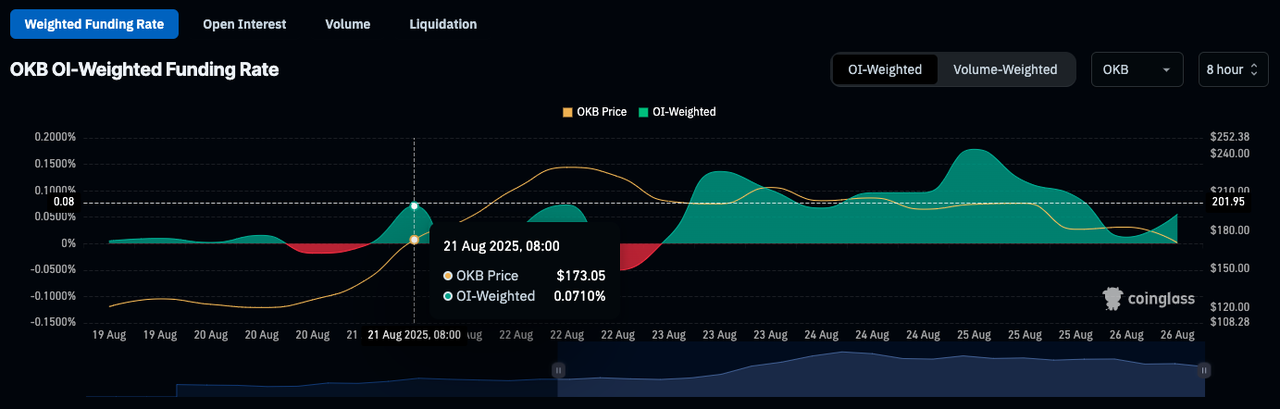The width and height of the screenshot is (1280, 409).
Task: Open the OKB coin dropdown
Action: pos(1137,70)
